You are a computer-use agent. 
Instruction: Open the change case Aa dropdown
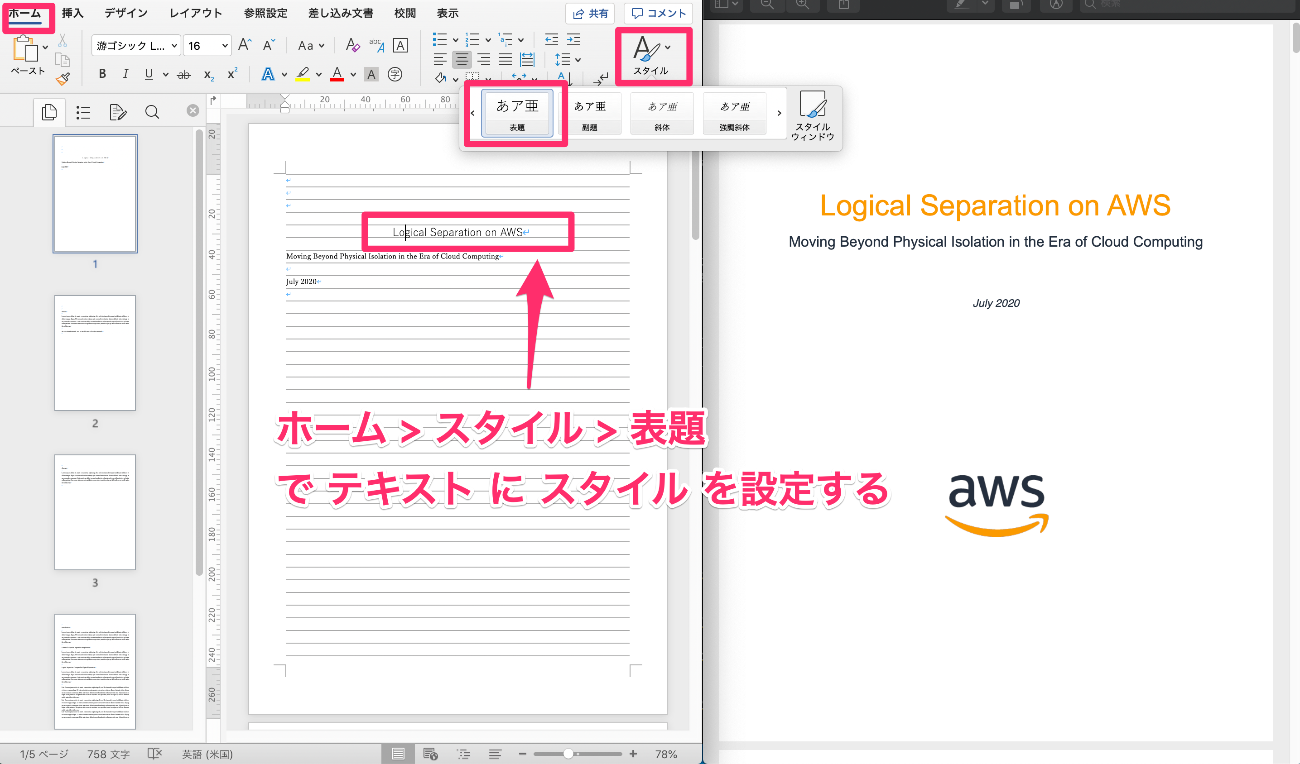pos(312,45)
